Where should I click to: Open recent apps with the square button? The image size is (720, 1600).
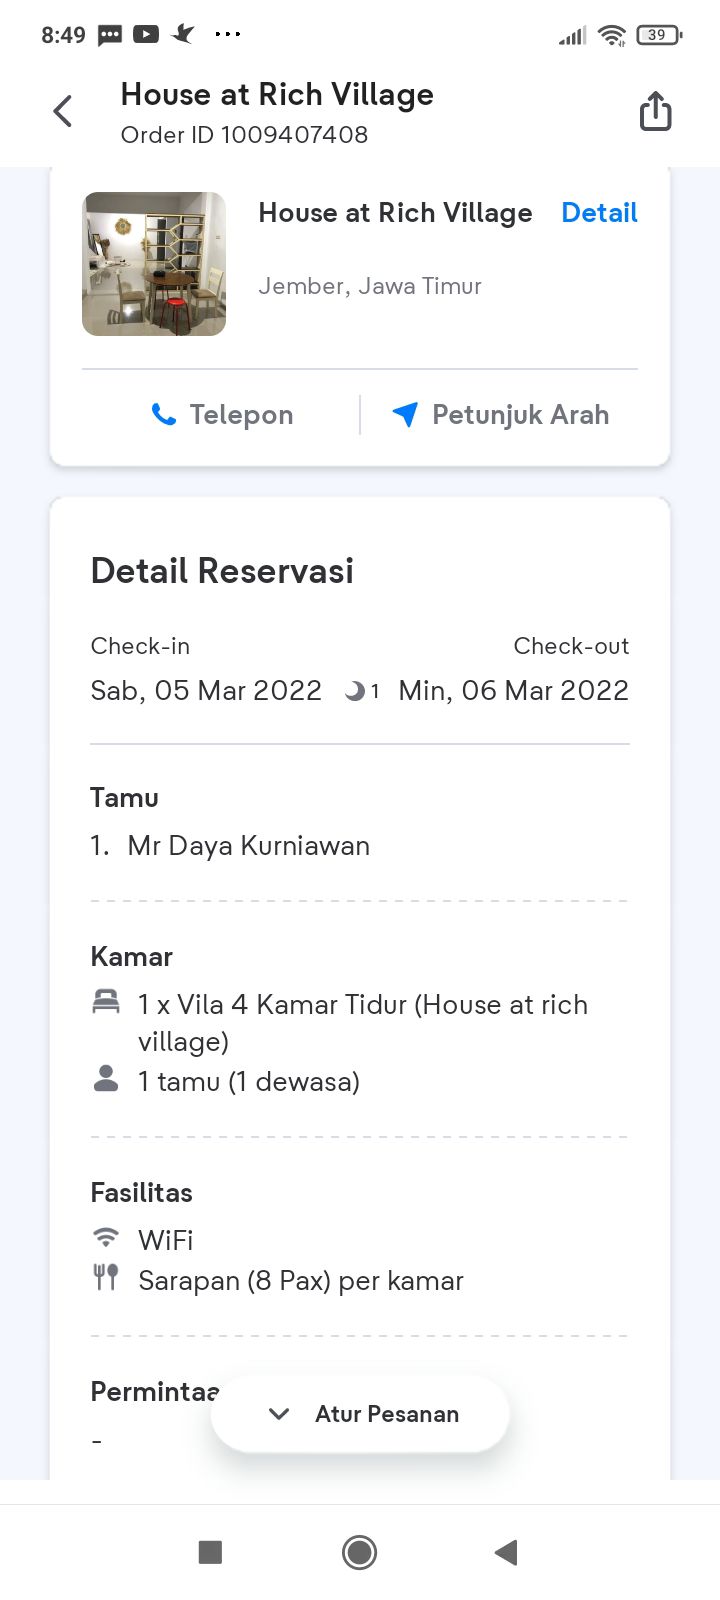point(210,1552)
